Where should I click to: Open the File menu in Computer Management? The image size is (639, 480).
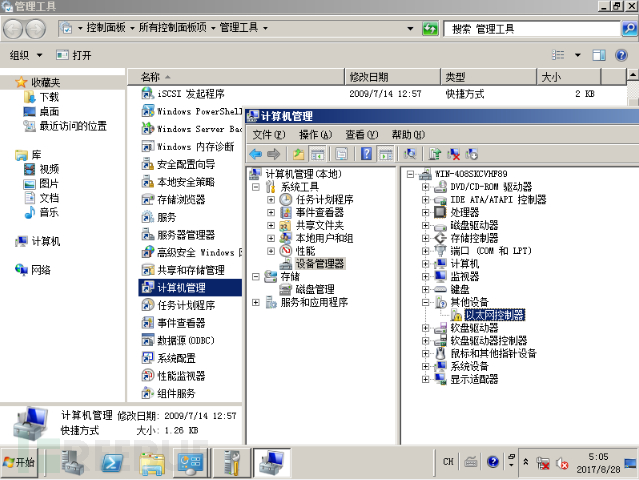[x=269, y=135]
